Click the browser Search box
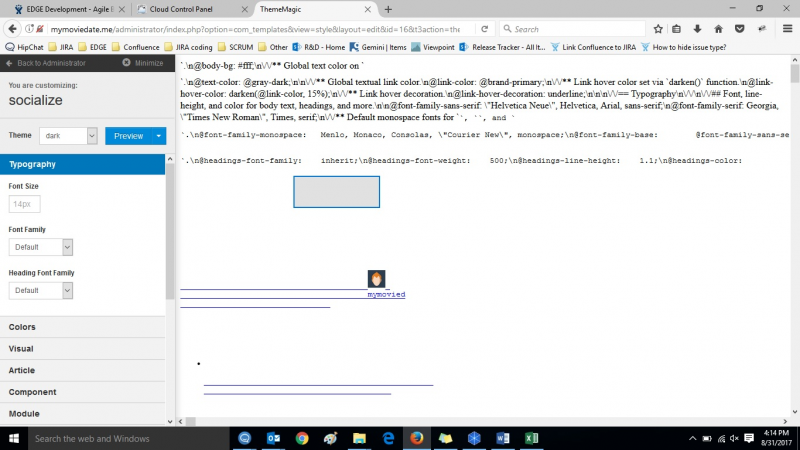 click(572, 29)
